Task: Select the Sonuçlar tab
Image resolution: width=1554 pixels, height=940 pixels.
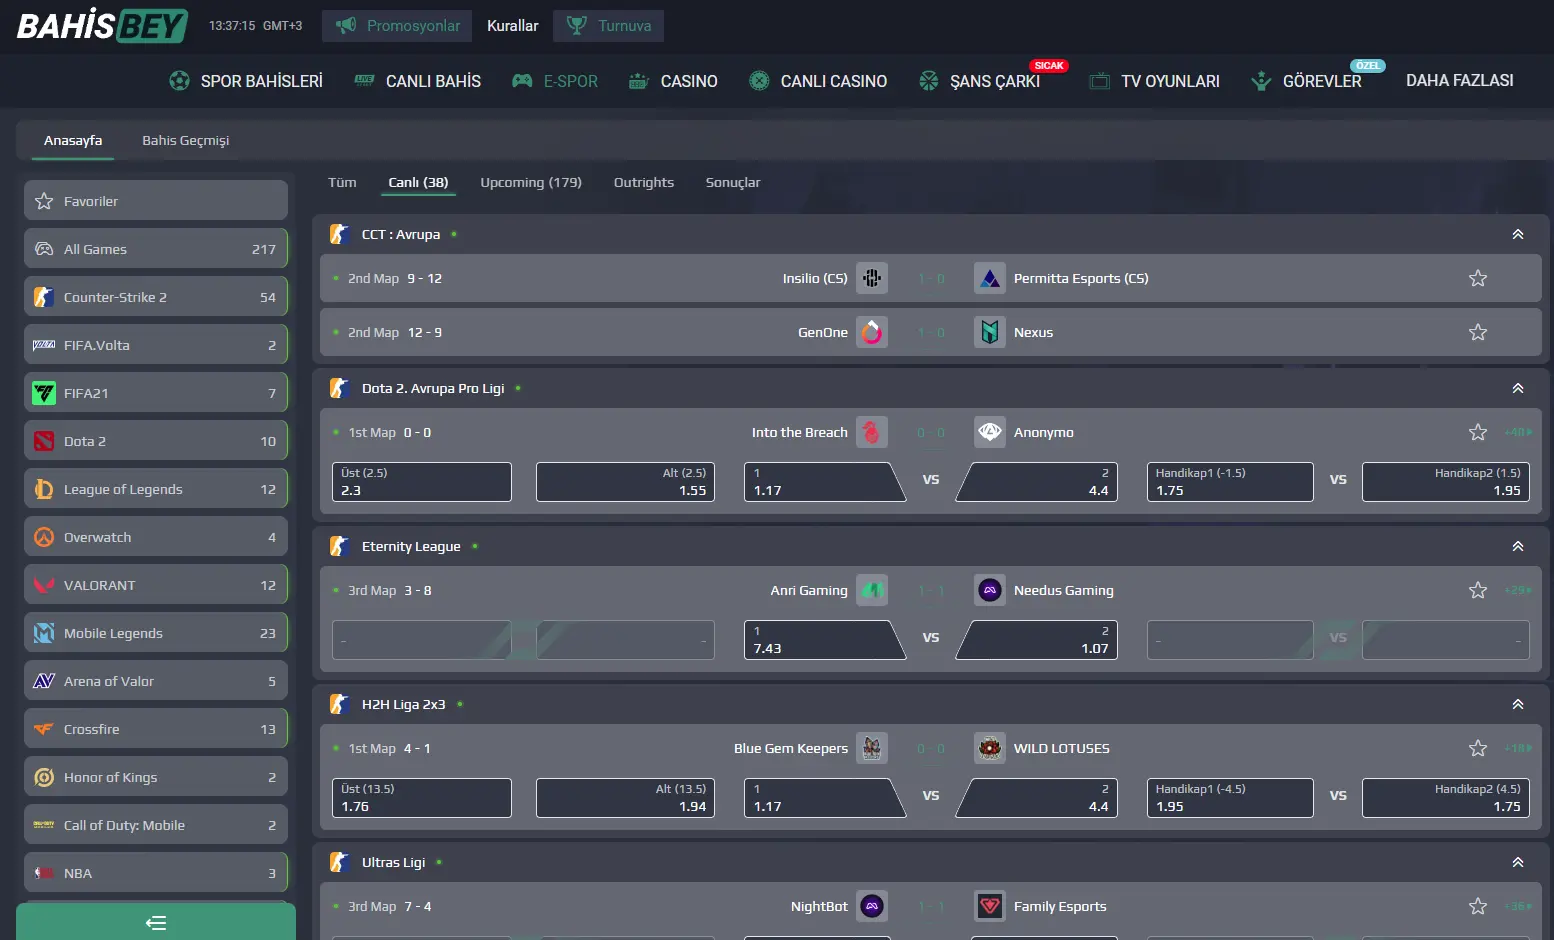Action: tap(733, 182)
